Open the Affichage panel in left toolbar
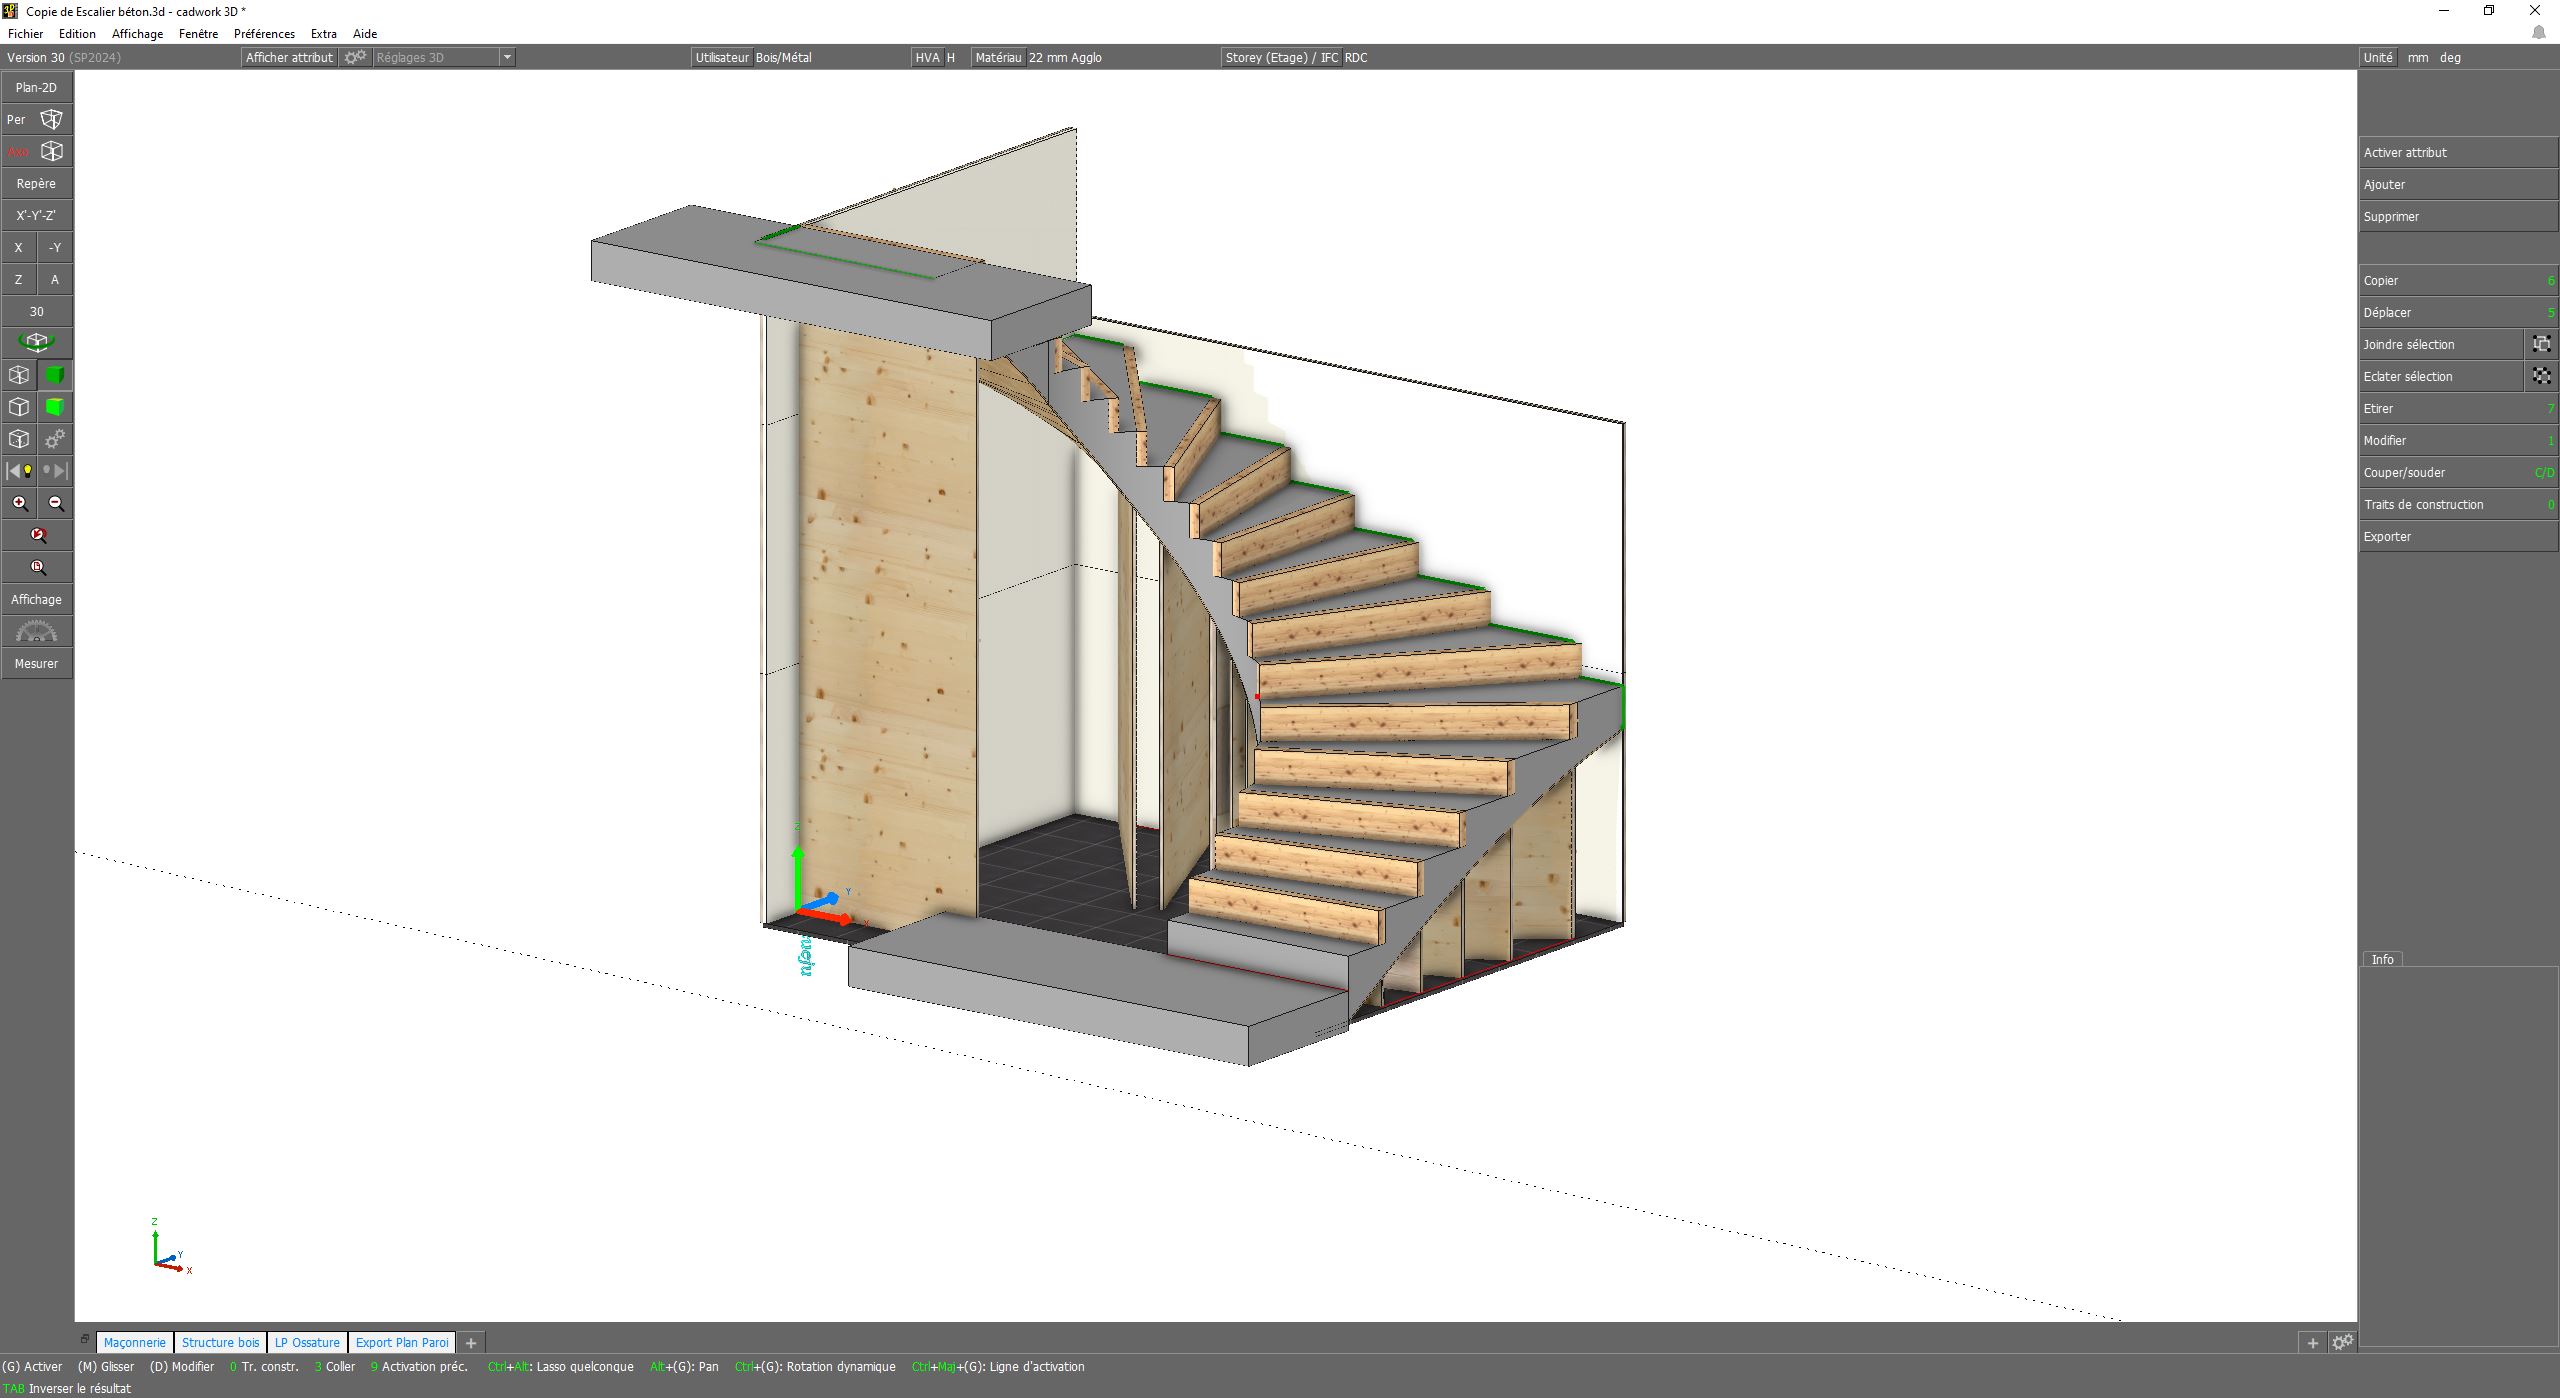2560x1398 pixels. pyautogui.click(x=36, y=600)
